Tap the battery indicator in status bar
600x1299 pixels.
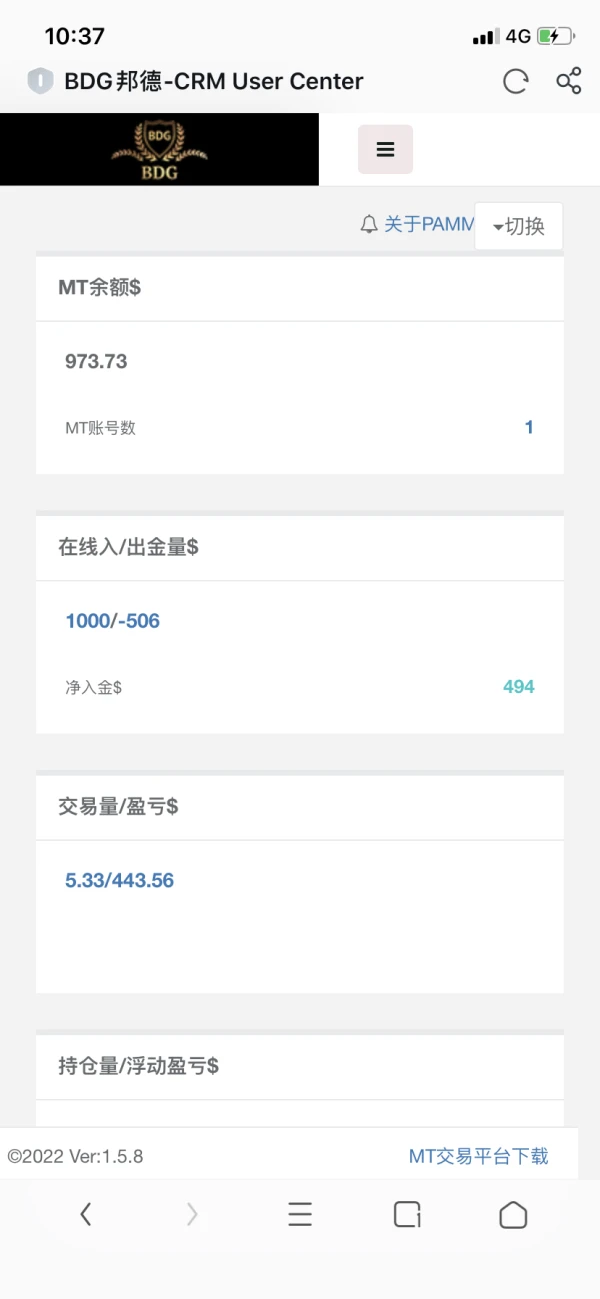[553, 35]
